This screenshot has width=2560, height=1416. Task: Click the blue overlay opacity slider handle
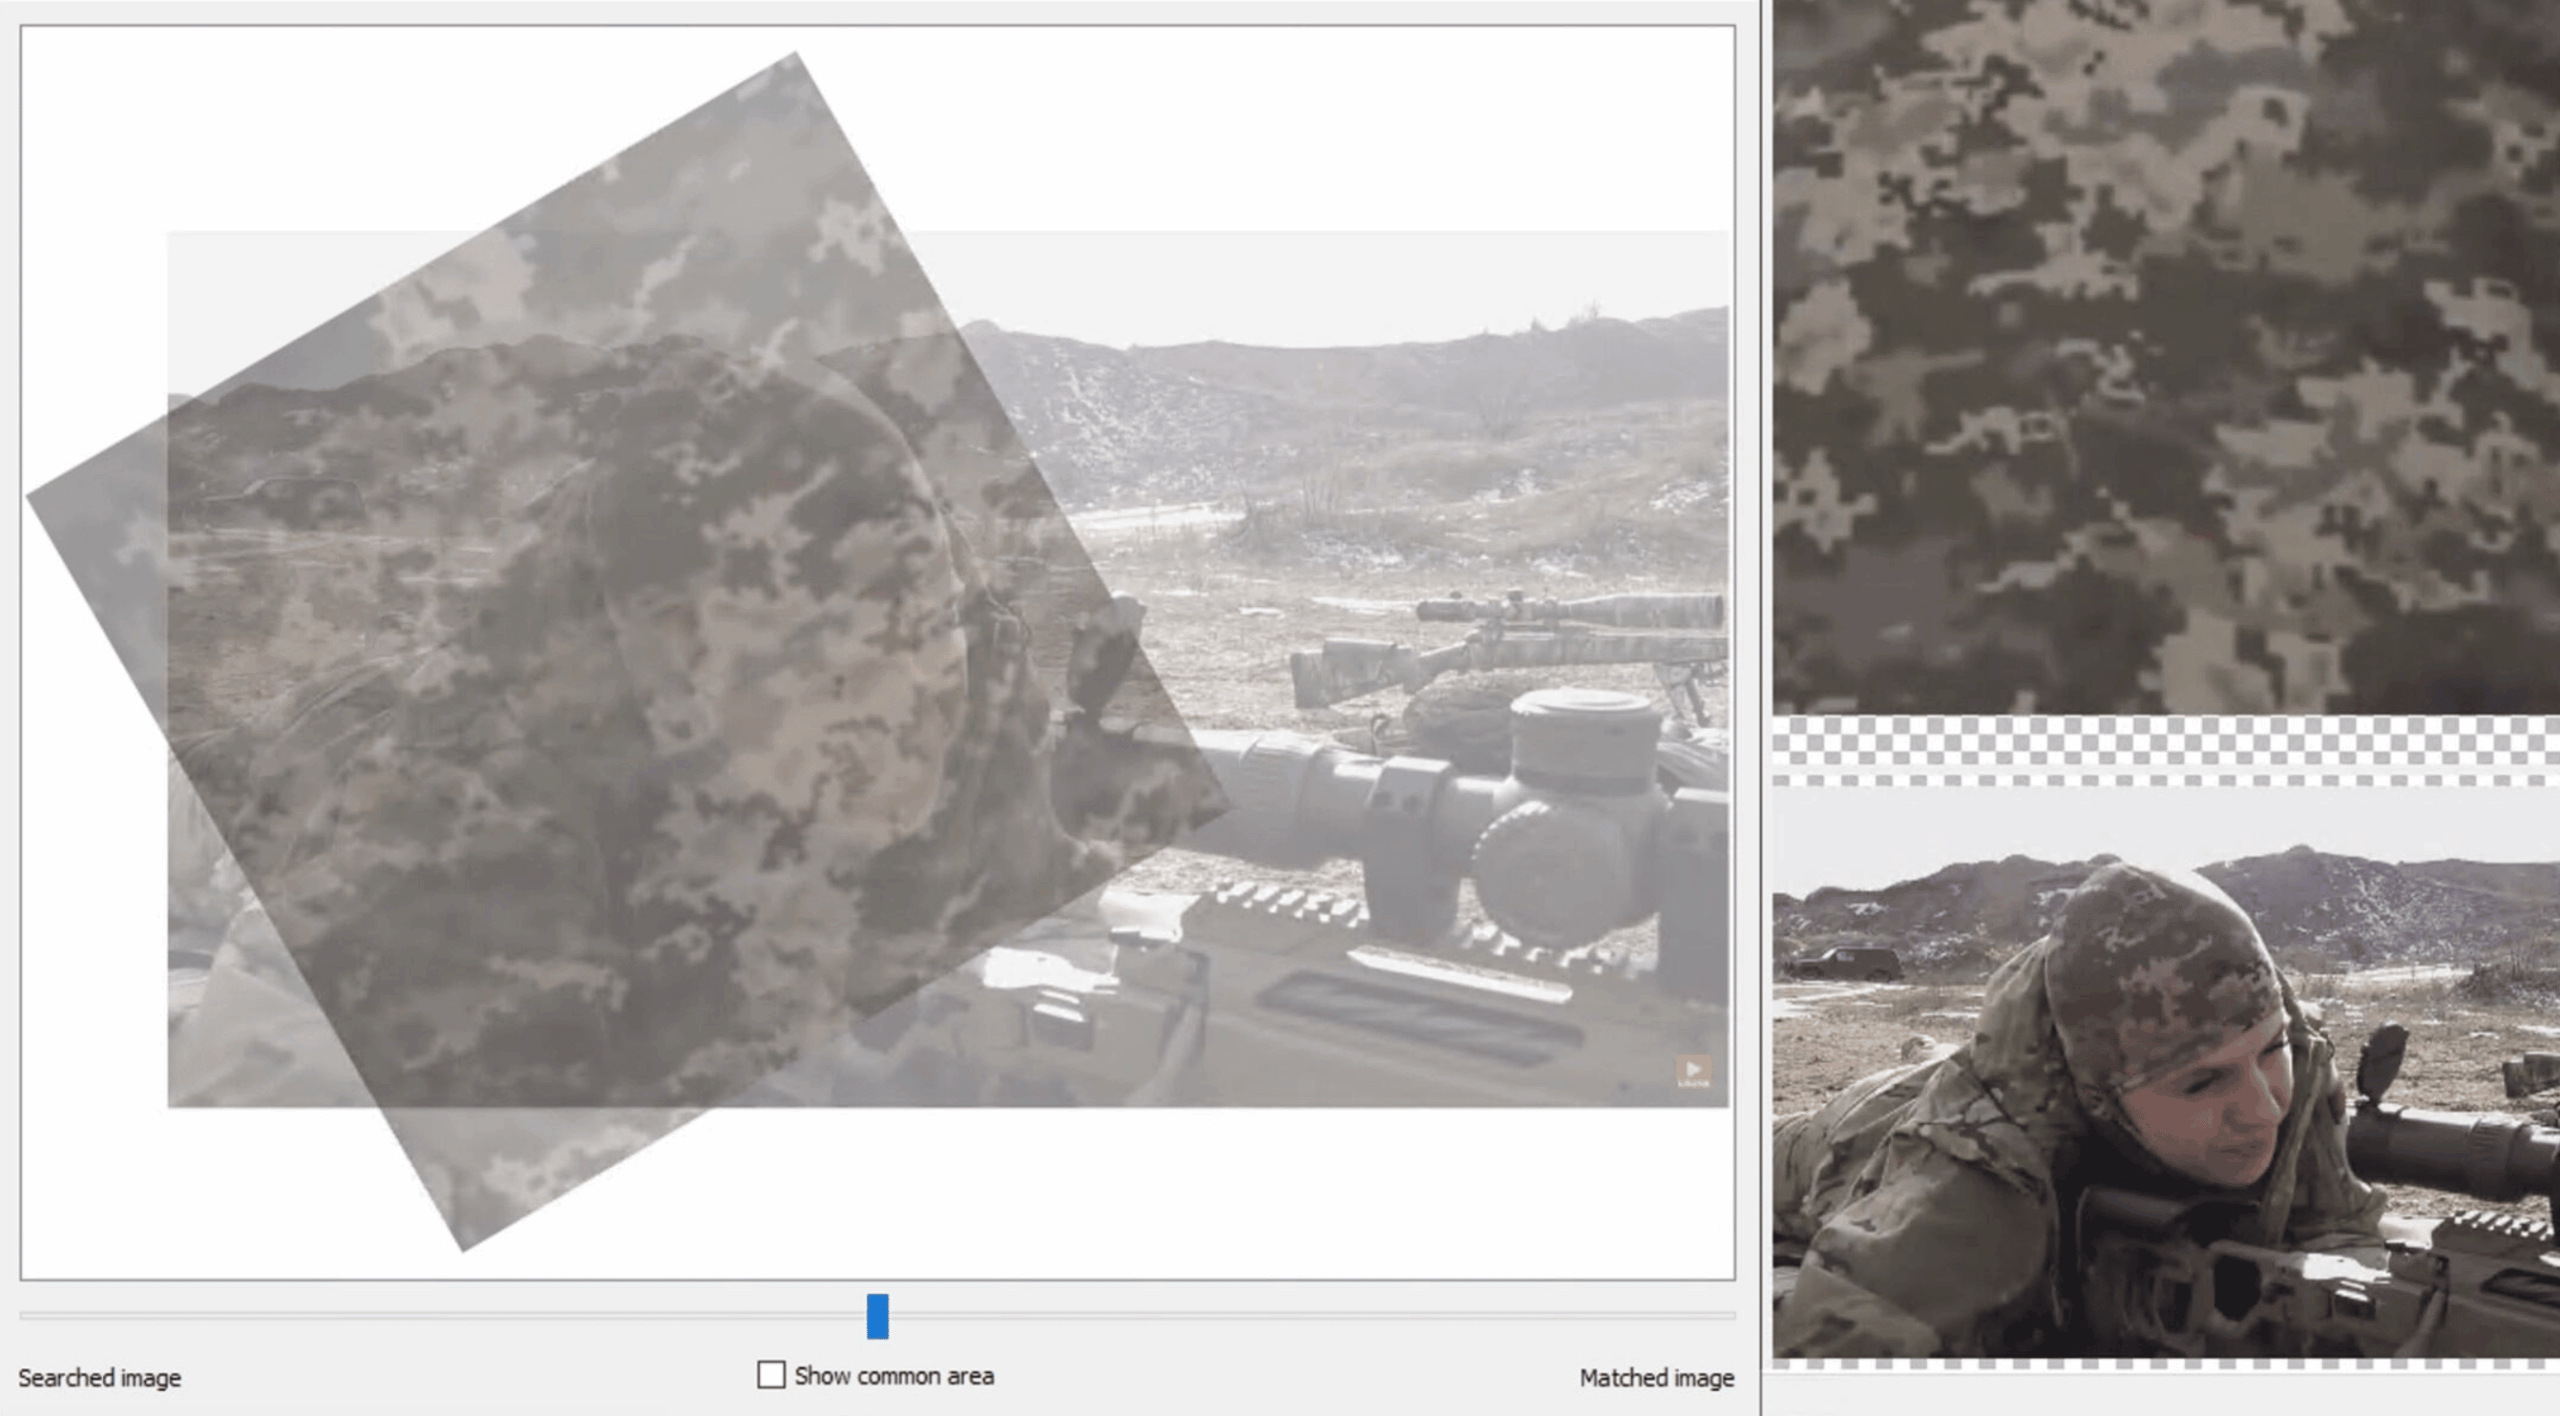point(877,1316)
